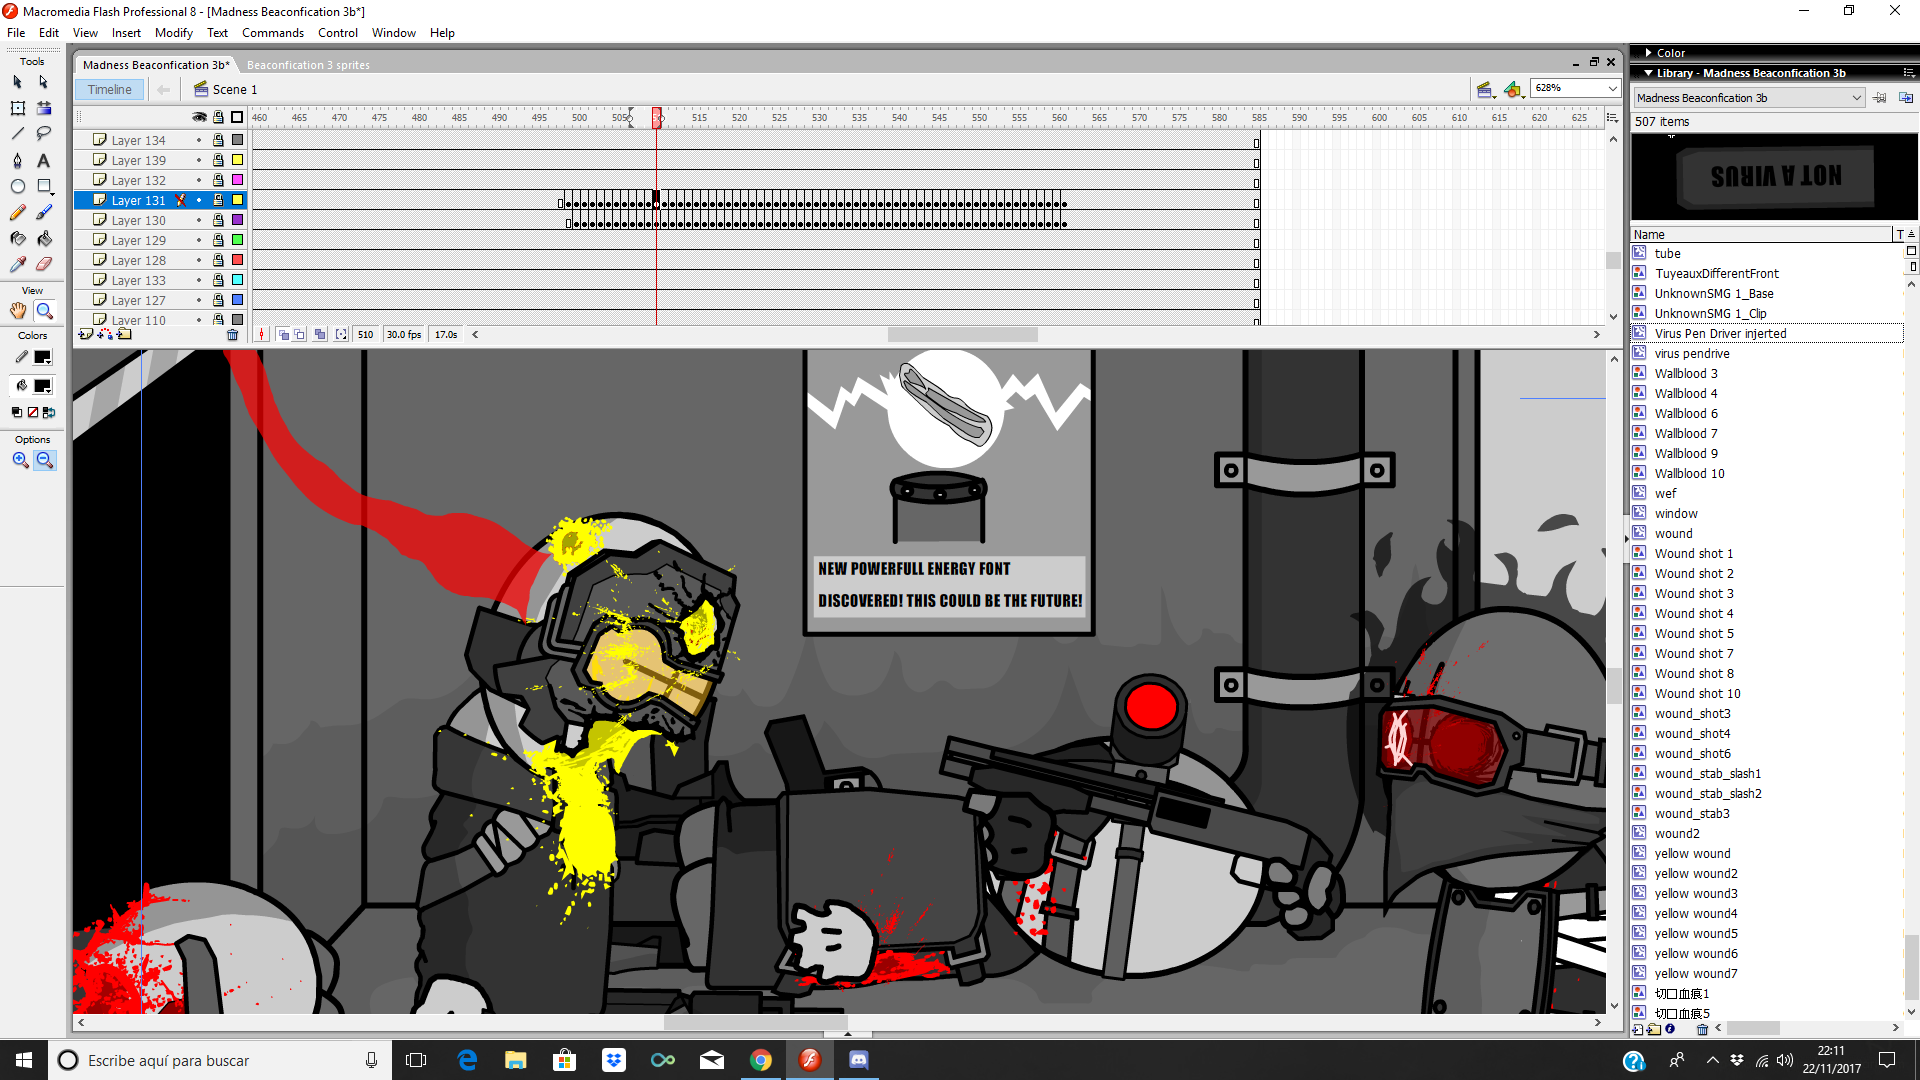Toggle the lock on Layer 131
Image resolution: width=1920 pixels, height=1080 pixels.
(x=218, y=200)
